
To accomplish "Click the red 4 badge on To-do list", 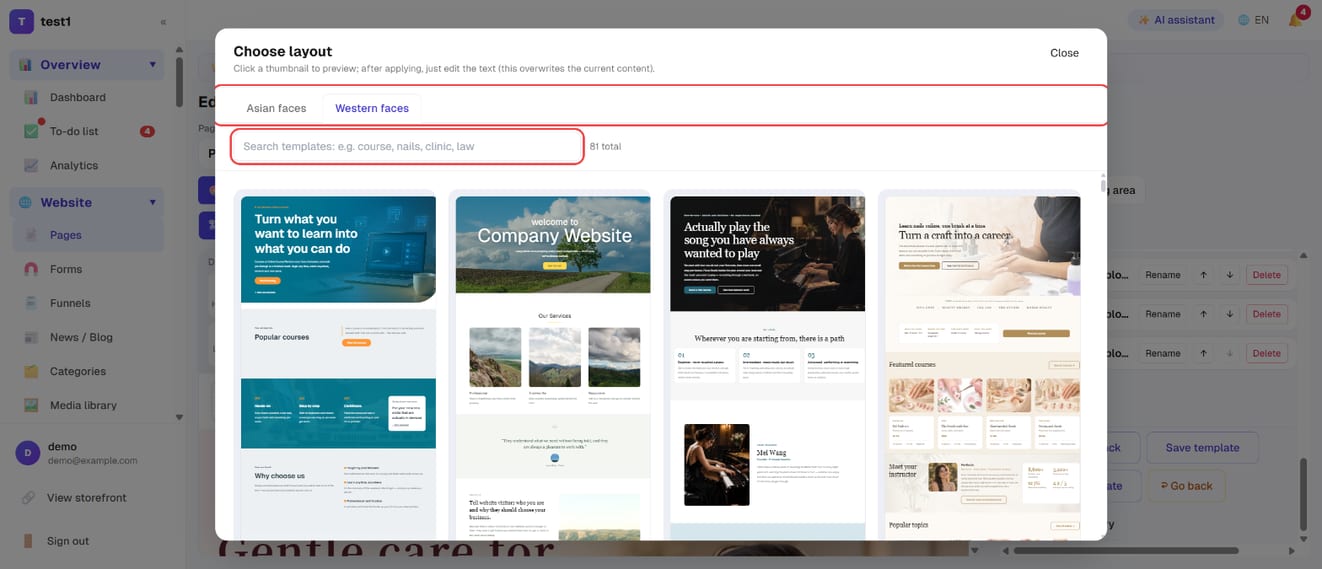I will [147, 131].
